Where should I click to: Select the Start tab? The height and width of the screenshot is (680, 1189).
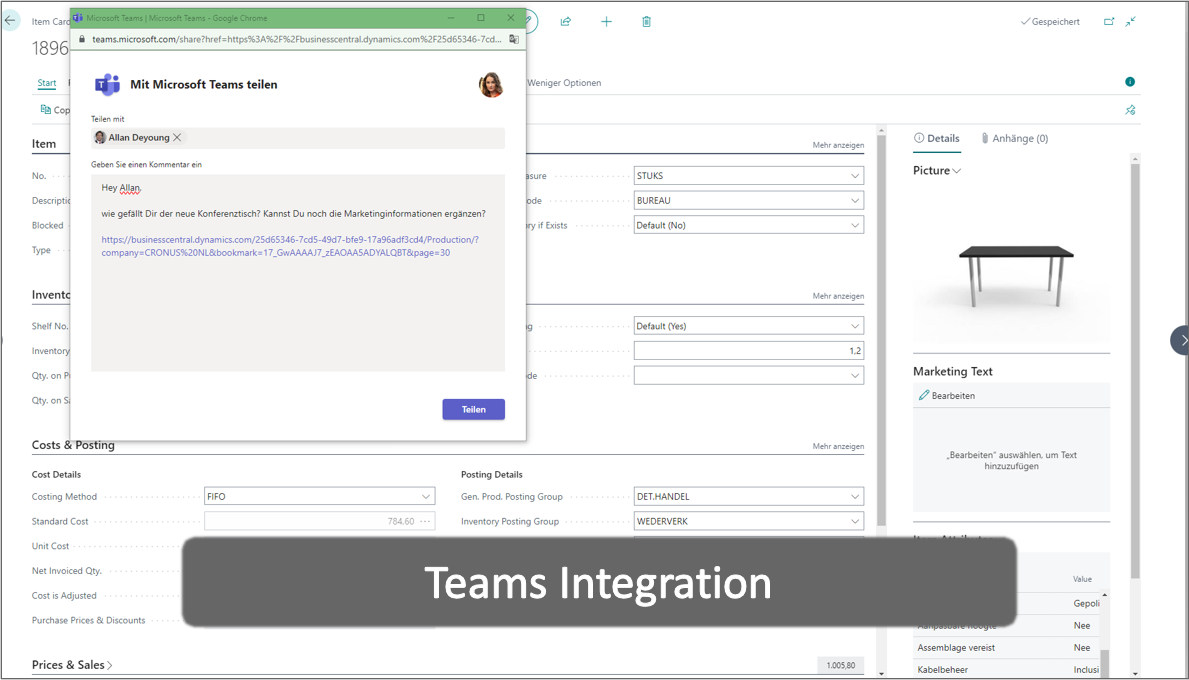47,83
